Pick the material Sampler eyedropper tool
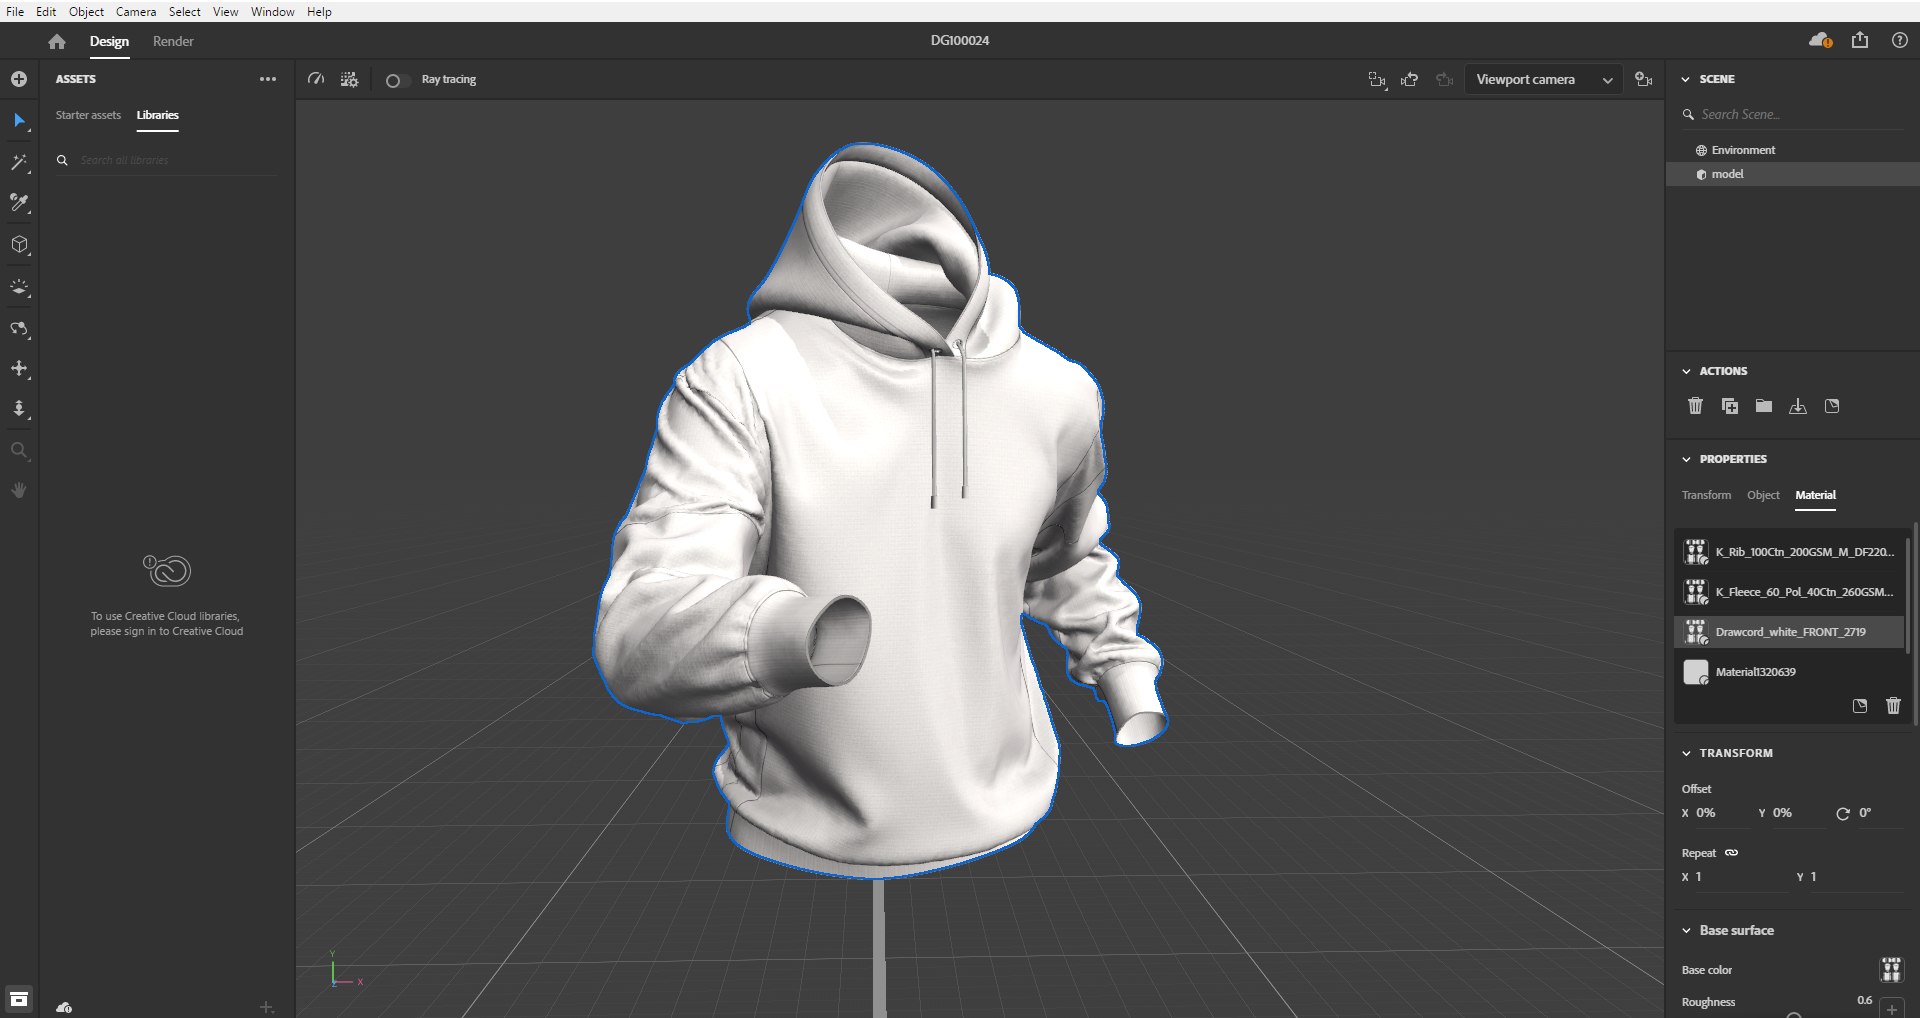Viewport: 1920px width, 1018px height. (x=19, y=203)
